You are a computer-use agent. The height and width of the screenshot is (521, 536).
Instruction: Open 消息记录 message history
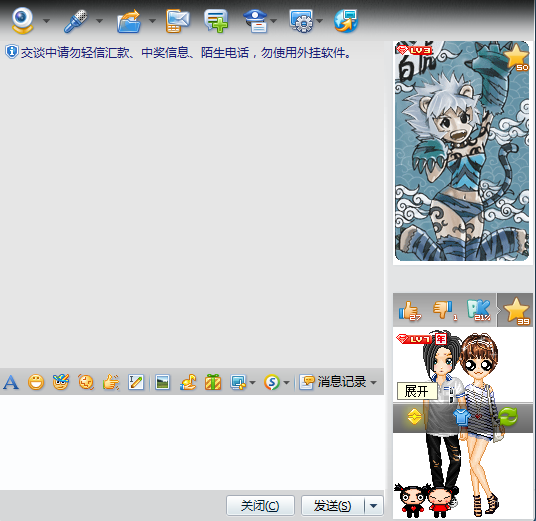333,382
